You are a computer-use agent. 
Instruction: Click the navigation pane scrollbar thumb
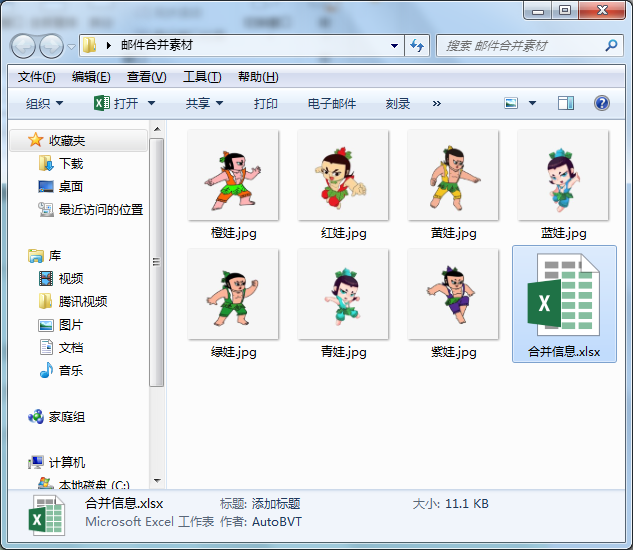click(157, 262)
